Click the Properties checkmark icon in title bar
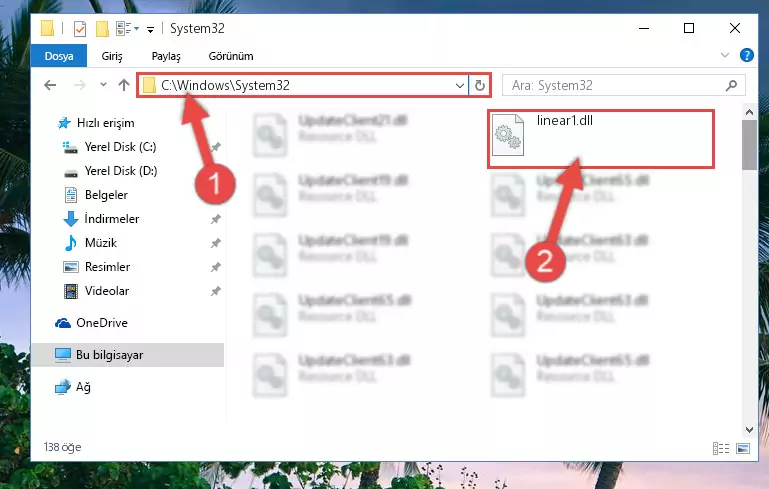769x489 pixels. (79, 29)
